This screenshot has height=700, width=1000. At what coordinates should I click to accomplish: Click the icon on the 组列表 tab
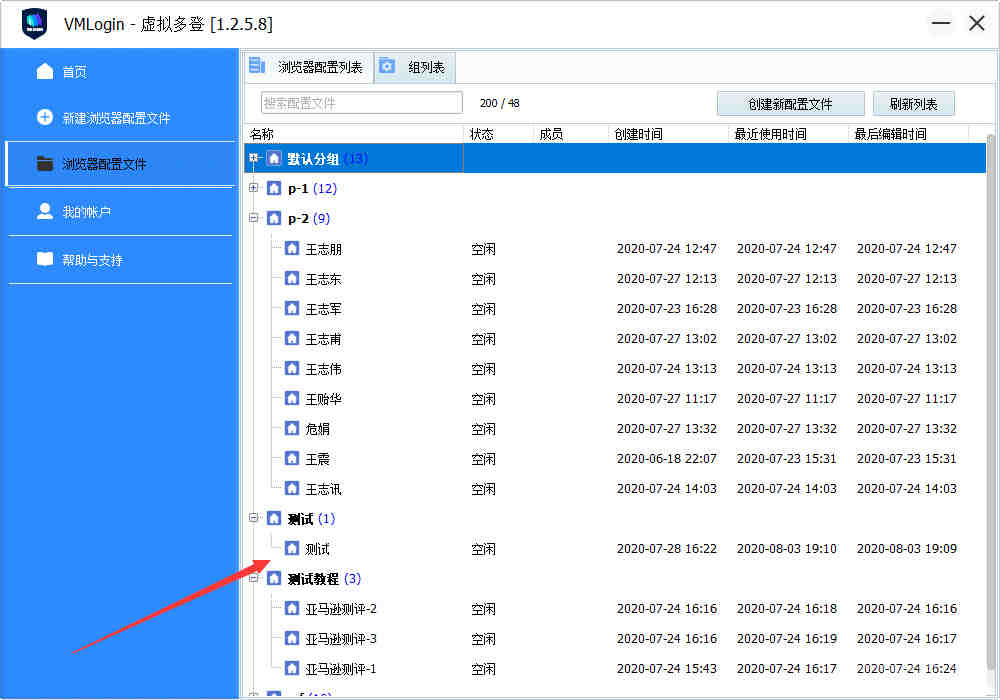pyautogui.click(x=386, y=66)
